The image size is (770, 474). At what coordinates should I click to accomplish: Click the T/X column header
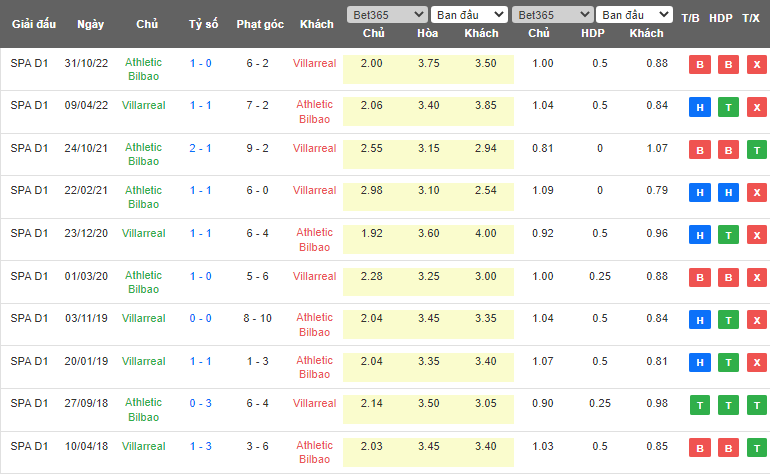751,18
